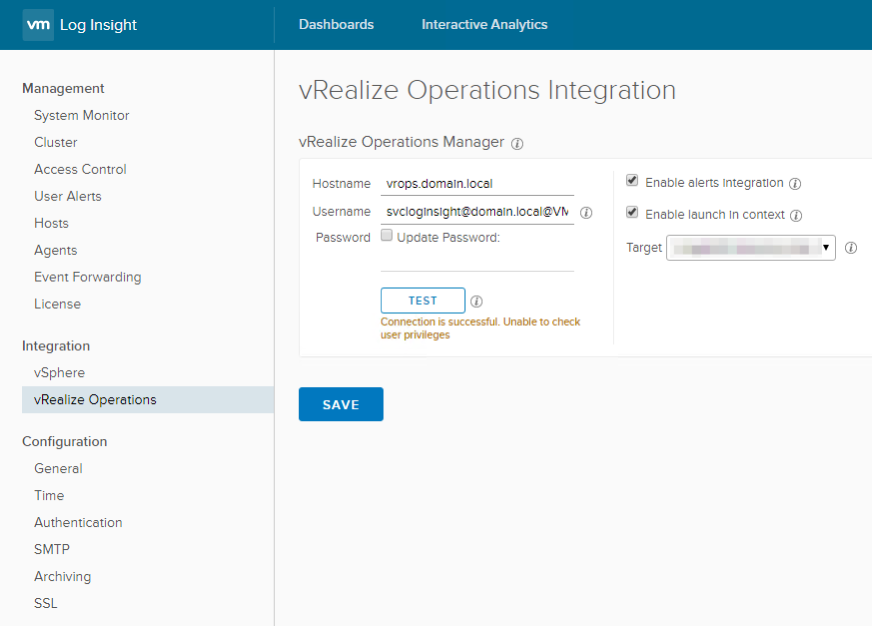Switch to Interactive Analytics tab
This screenshot has height=626, width=872.
pyautogui.click(x=484, y=24)
